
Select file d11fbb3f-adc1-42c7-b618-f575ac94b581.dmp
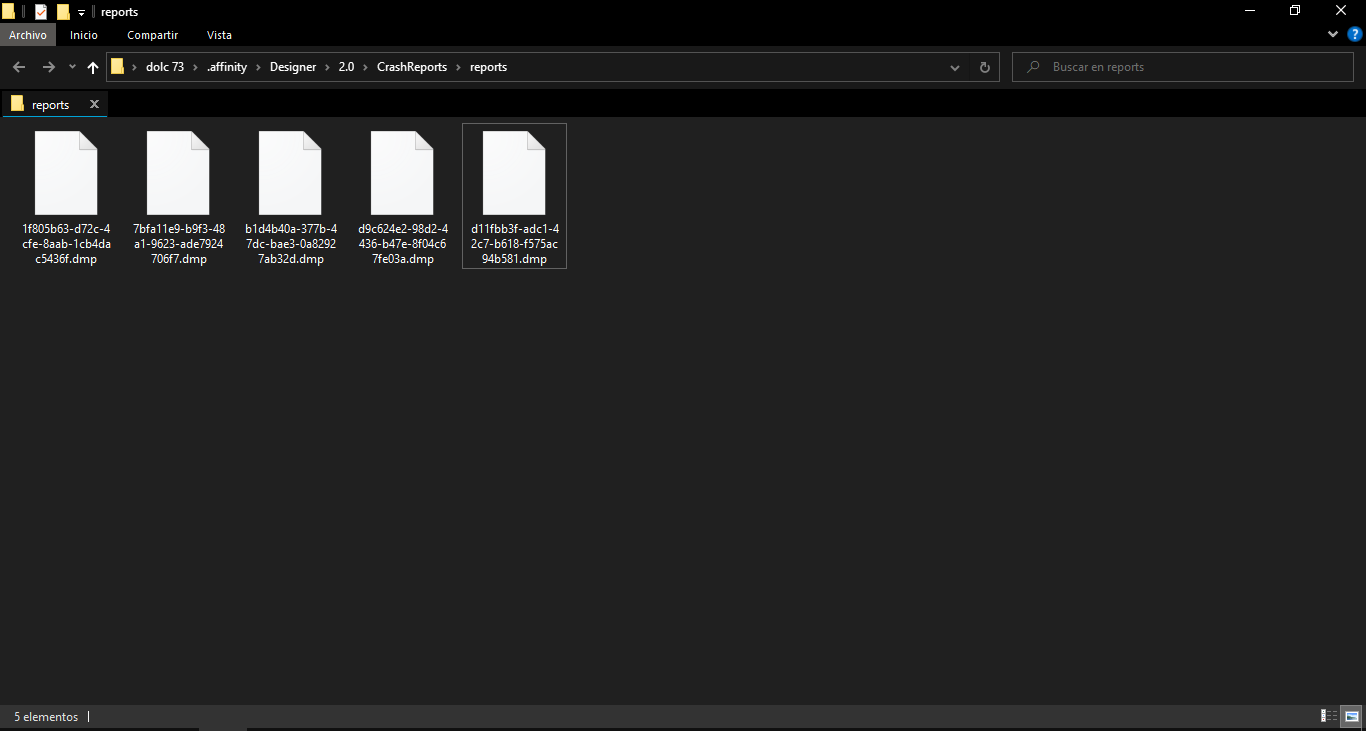[514, 196]
